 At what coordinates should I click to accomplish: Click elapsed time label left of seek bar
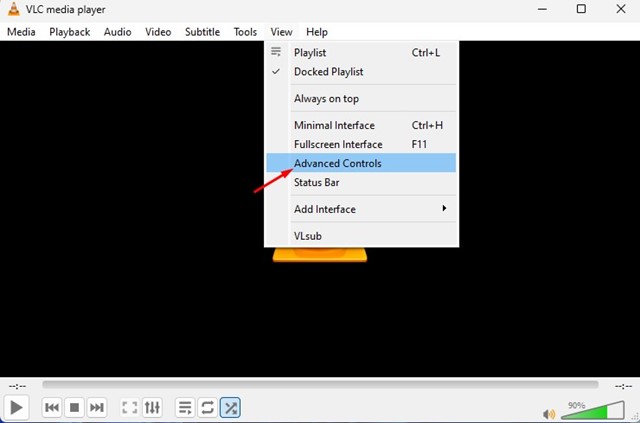click(x=18, y=386)
